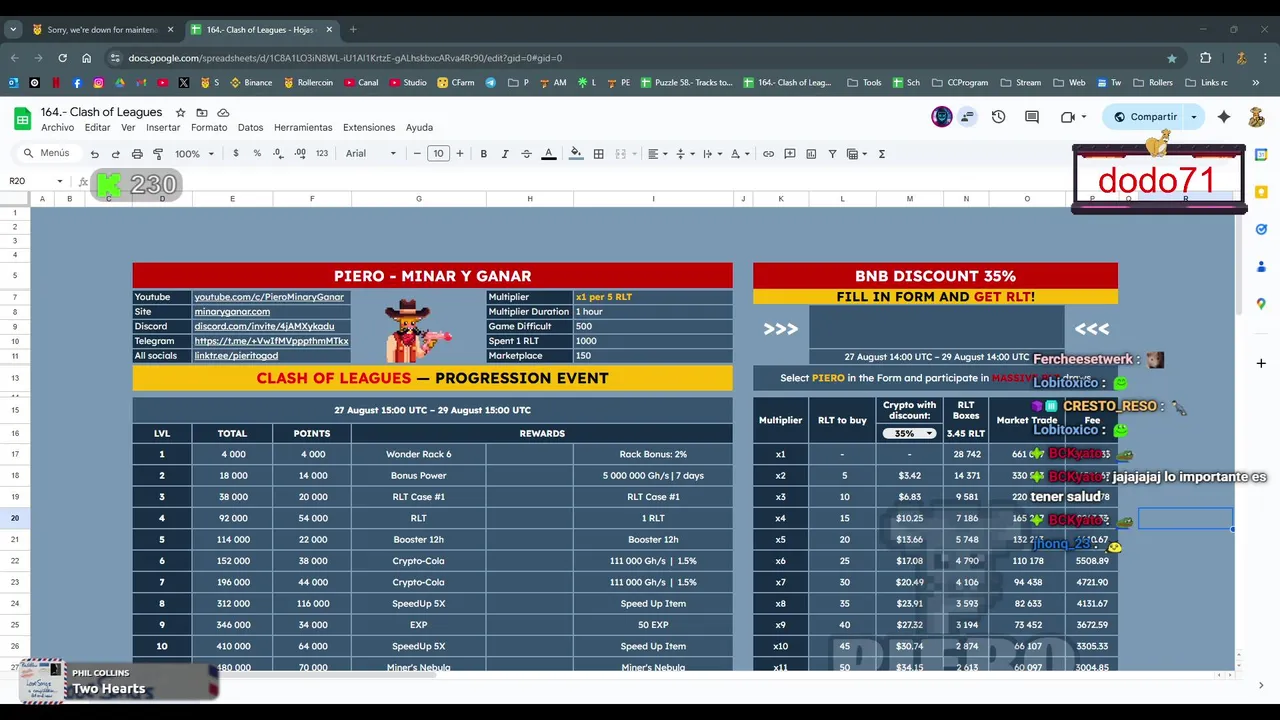Viewport: 1280px width, 720px height.
Task: Open horizontal align dropdown
Action: (x=656, y=154)
